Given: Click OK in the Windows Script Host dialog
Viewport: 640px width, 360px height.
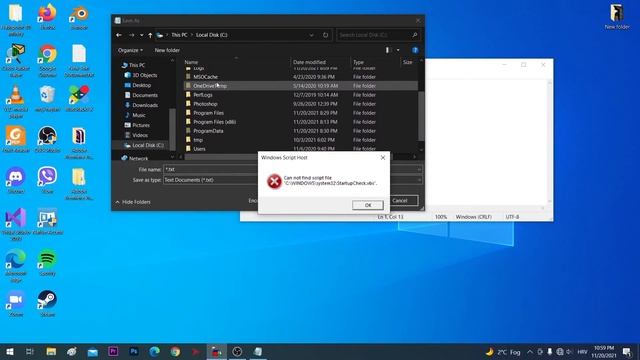Looking at the screenshot, I should coord(367,205).
